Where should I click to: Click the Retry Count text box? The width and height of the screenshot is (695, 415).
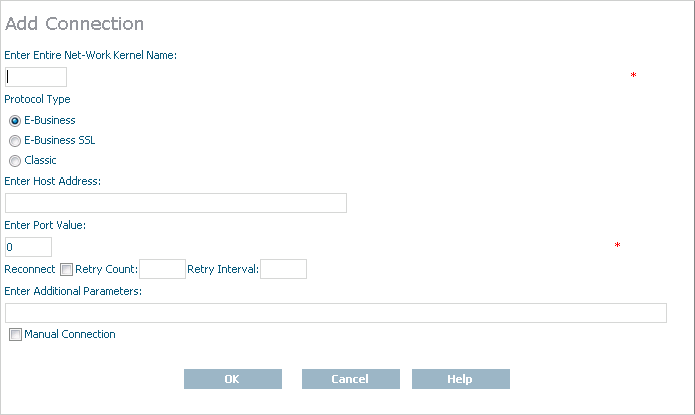tap(162, 269)
